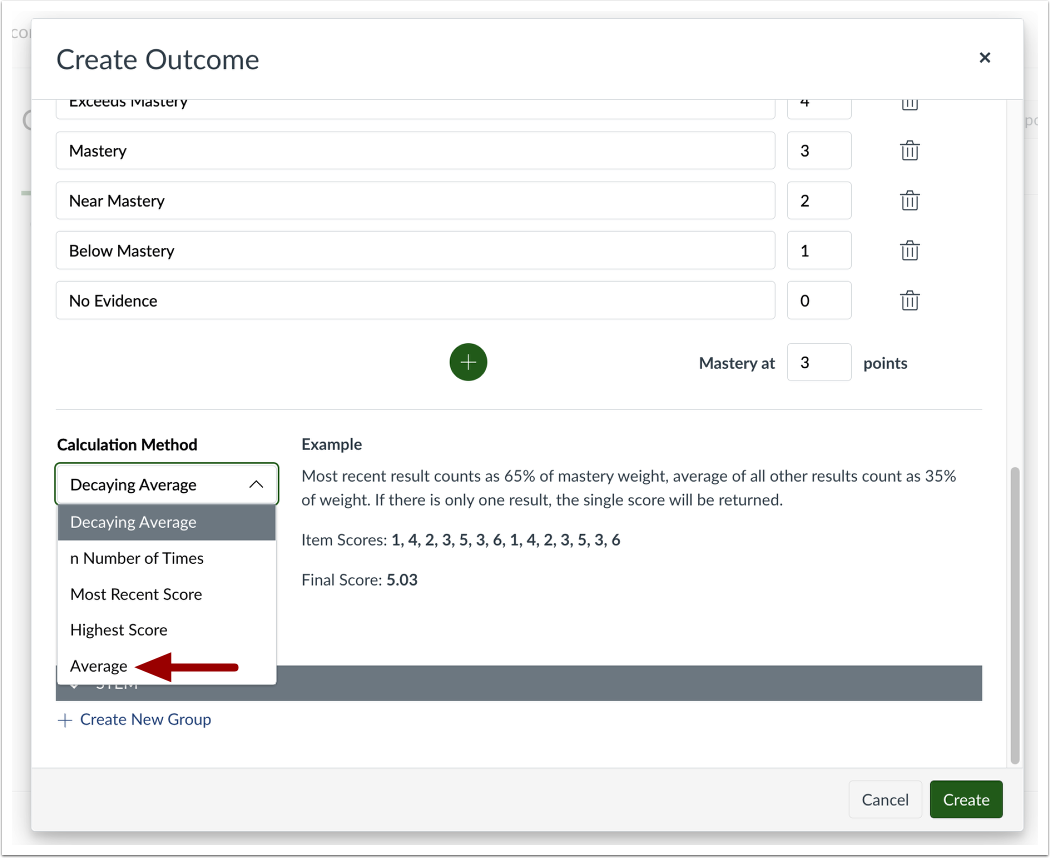Select Average calculation method
The height and width of the screenshot is (858, 1050).
pyautogui.click(x=99, y=666)
